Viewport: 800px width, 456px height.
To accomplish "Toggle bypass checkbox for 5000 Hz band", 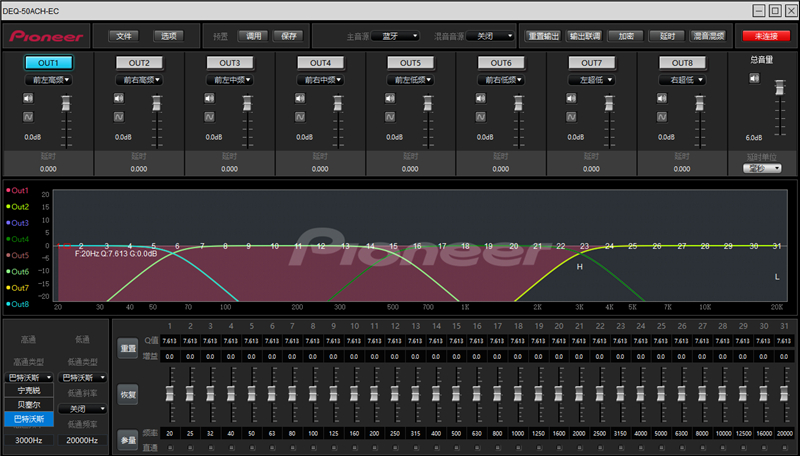I will click(x=661, y=448).
